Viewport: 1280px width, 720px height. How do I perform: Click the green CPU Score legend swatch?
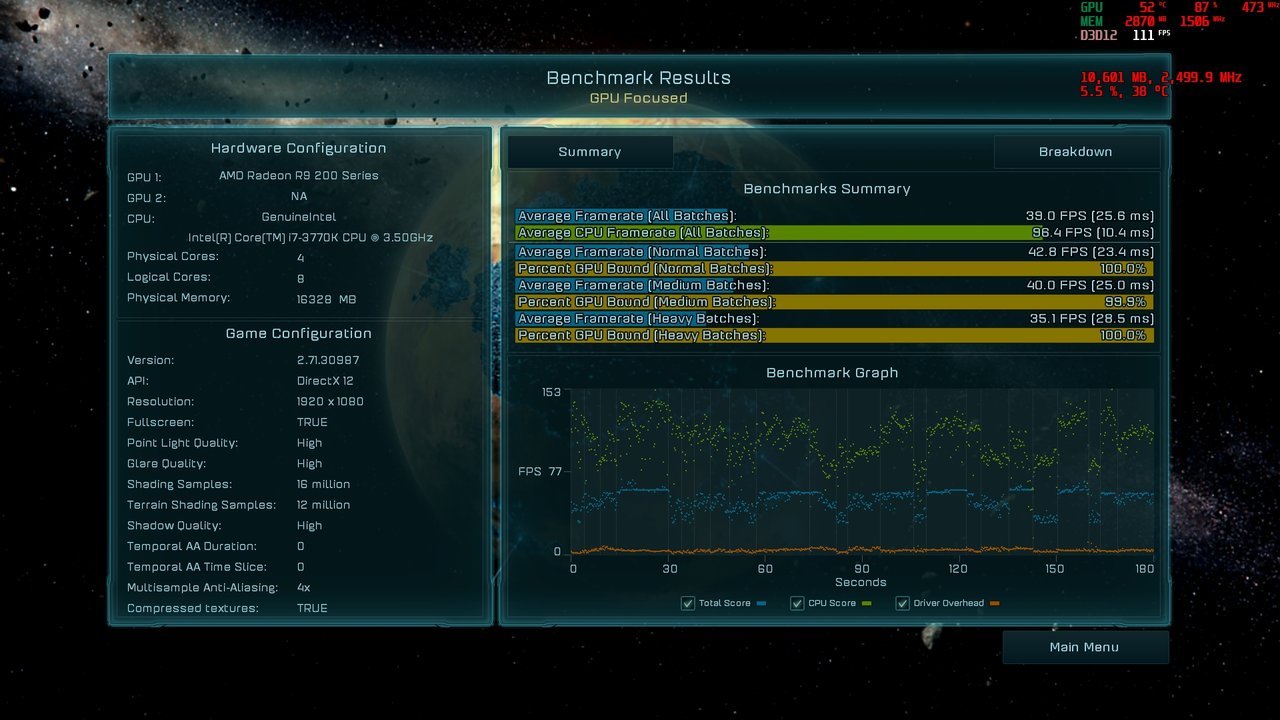(866, 604)
